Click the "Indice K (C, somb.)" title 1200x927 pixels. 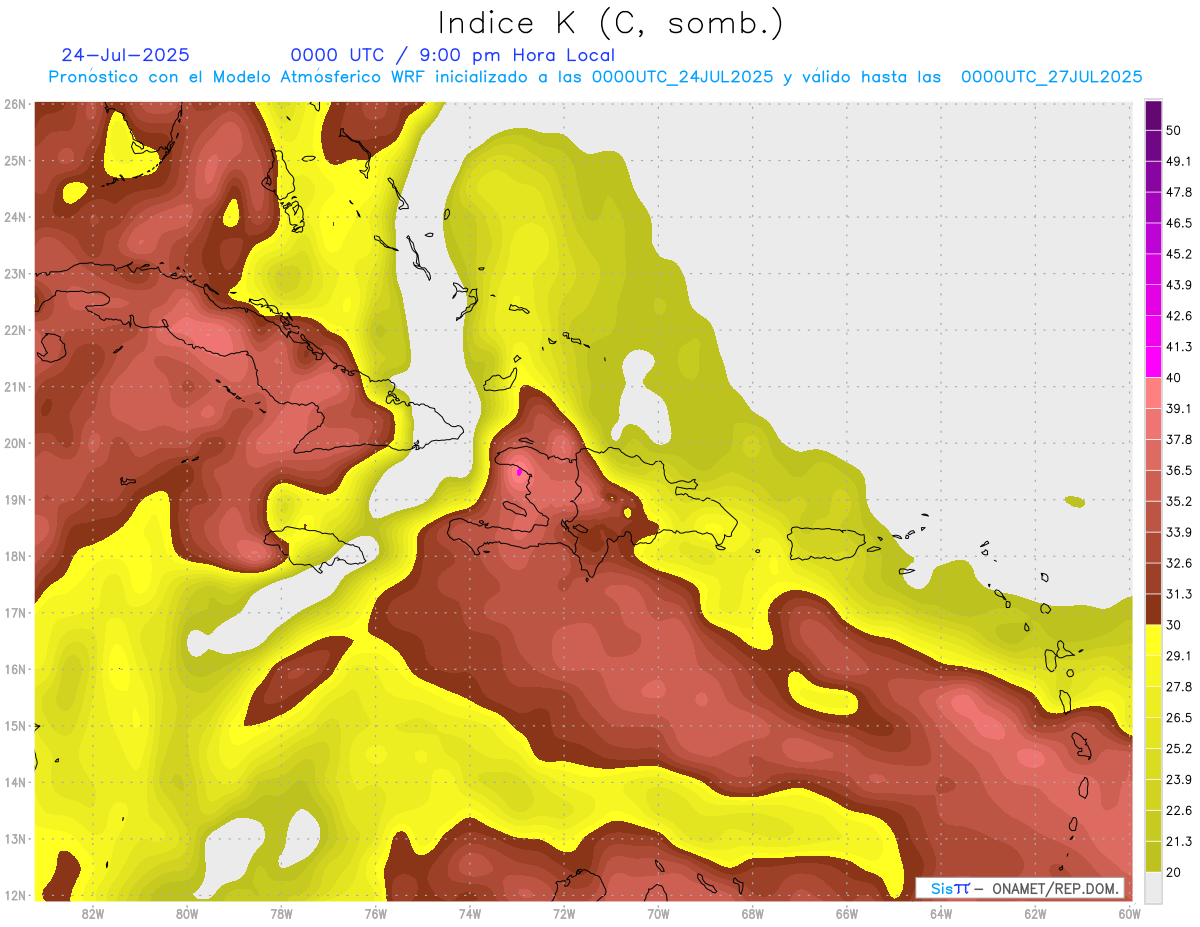tap(610, 22)
